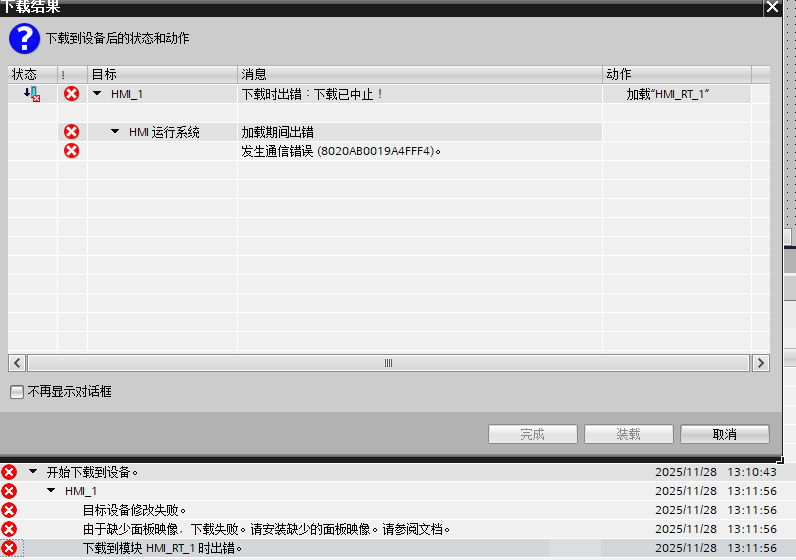The image size is (796, 560).
Task: Click error icon beside 发生通信错误 message
Action: (72, 151)
